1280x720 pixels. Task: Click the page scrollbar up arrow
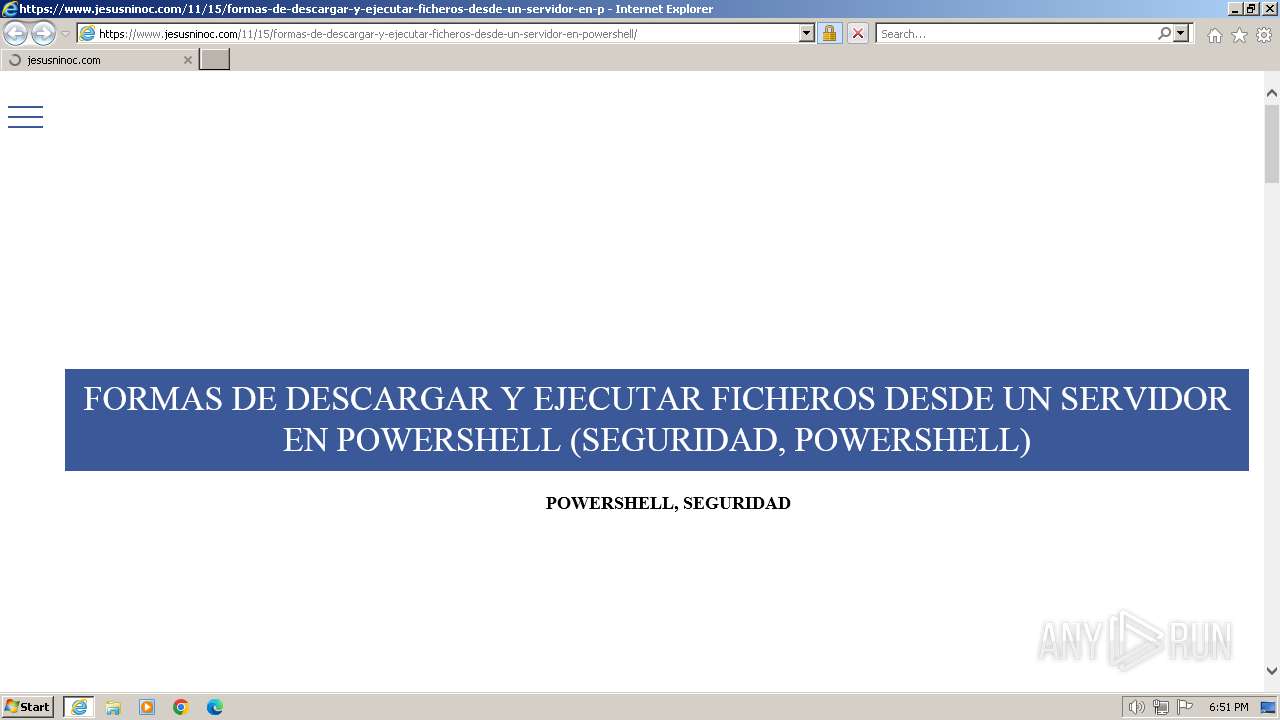coord(1272,93)
